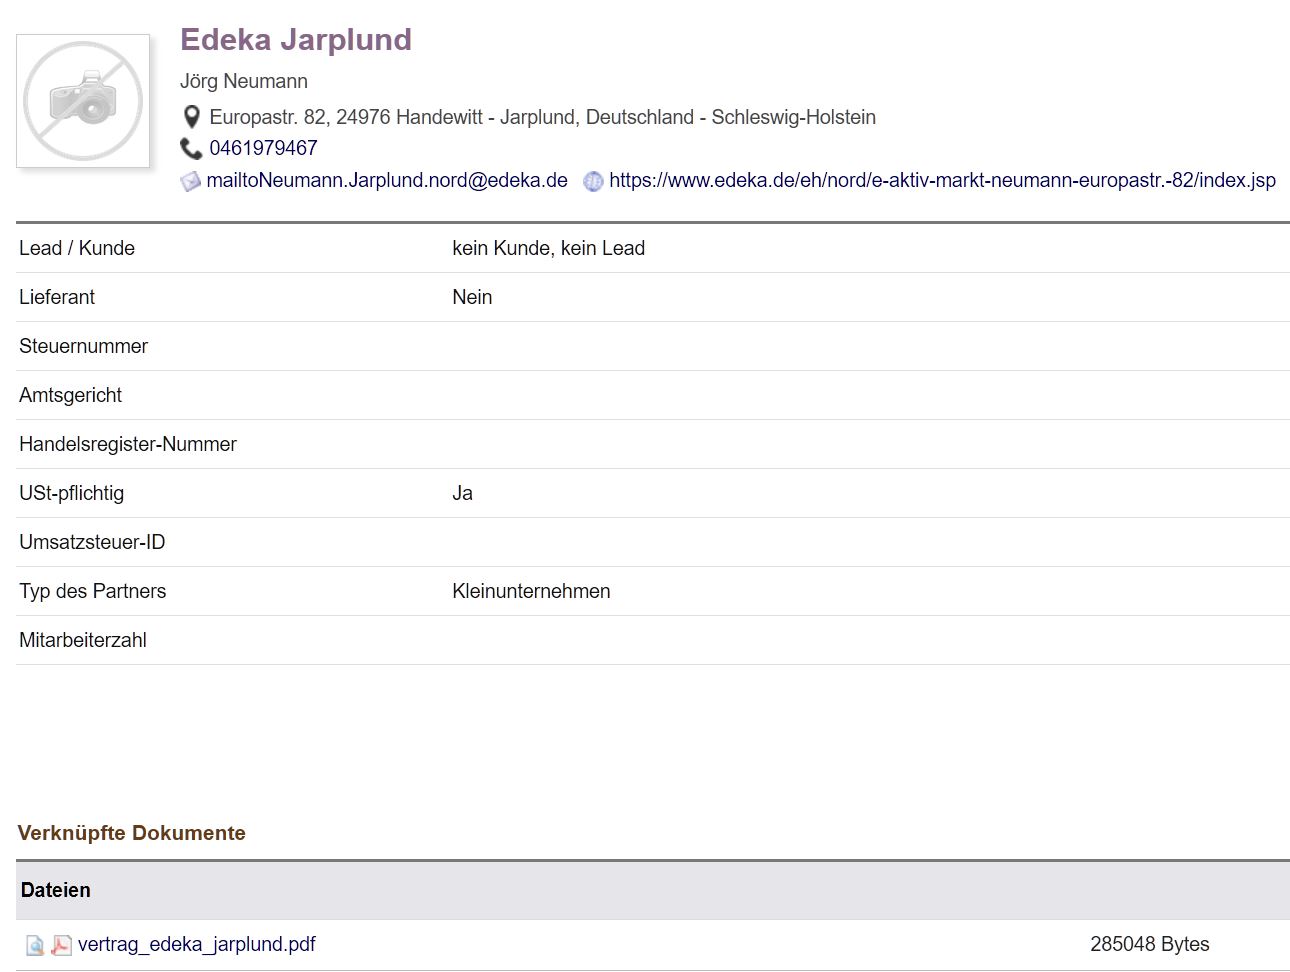Click the location pin icon beside the address
This screenshot has width=1290, height=972.
coord(192,117)
